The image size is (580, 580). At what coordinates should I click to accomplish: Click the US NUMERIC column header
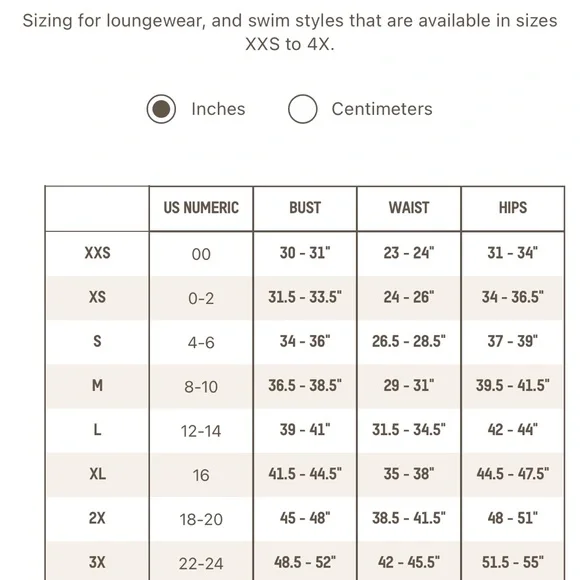201,208
